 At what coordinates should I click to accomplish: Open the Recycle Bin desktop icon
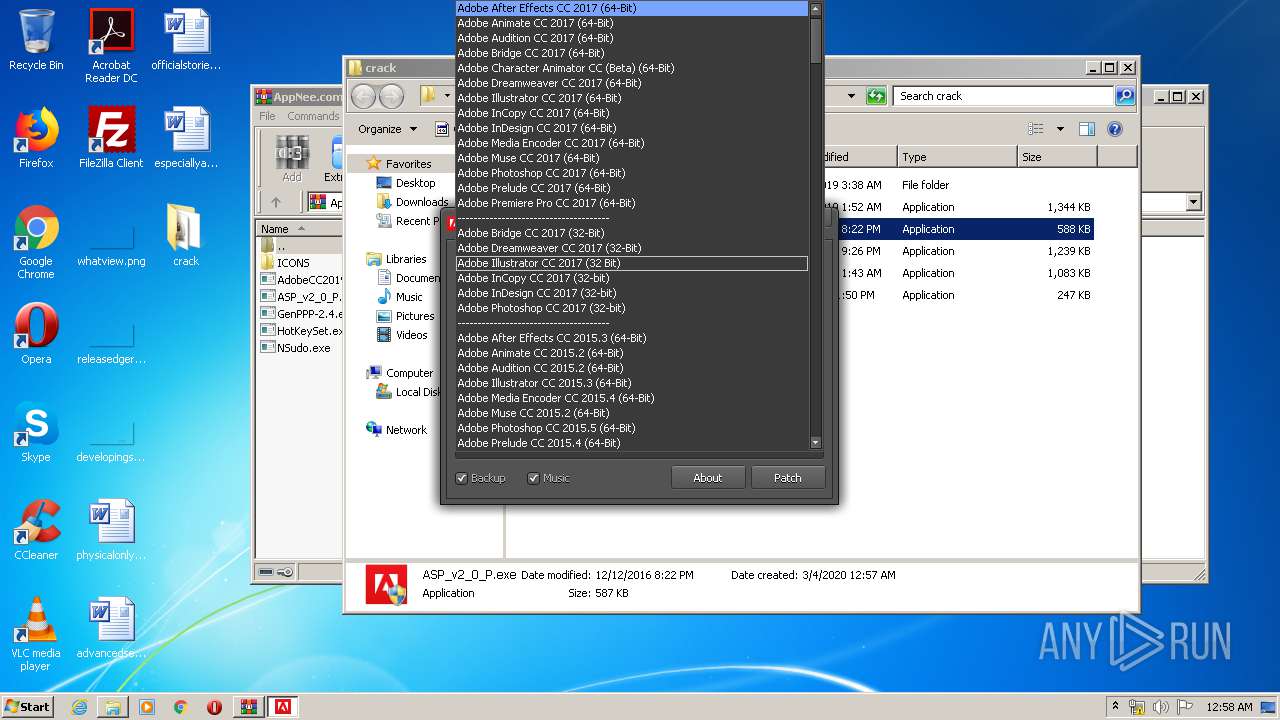(36, 40)
